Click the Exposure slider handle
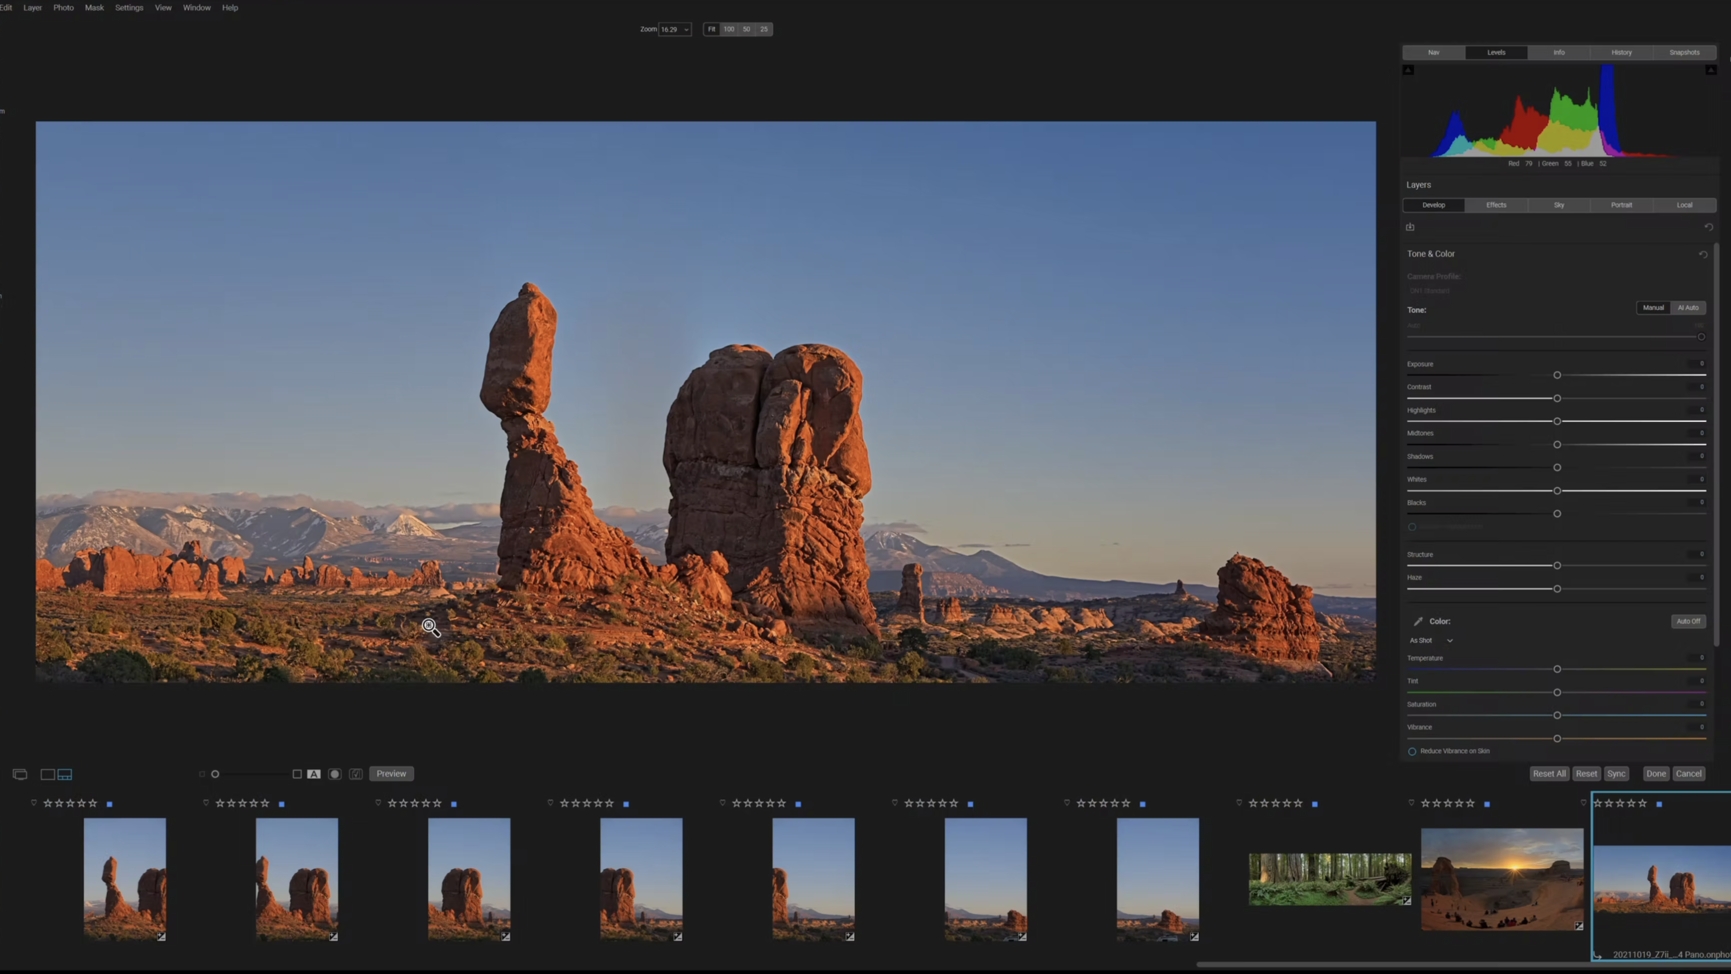This screenshot has width=1731, height=974. 1557,375
